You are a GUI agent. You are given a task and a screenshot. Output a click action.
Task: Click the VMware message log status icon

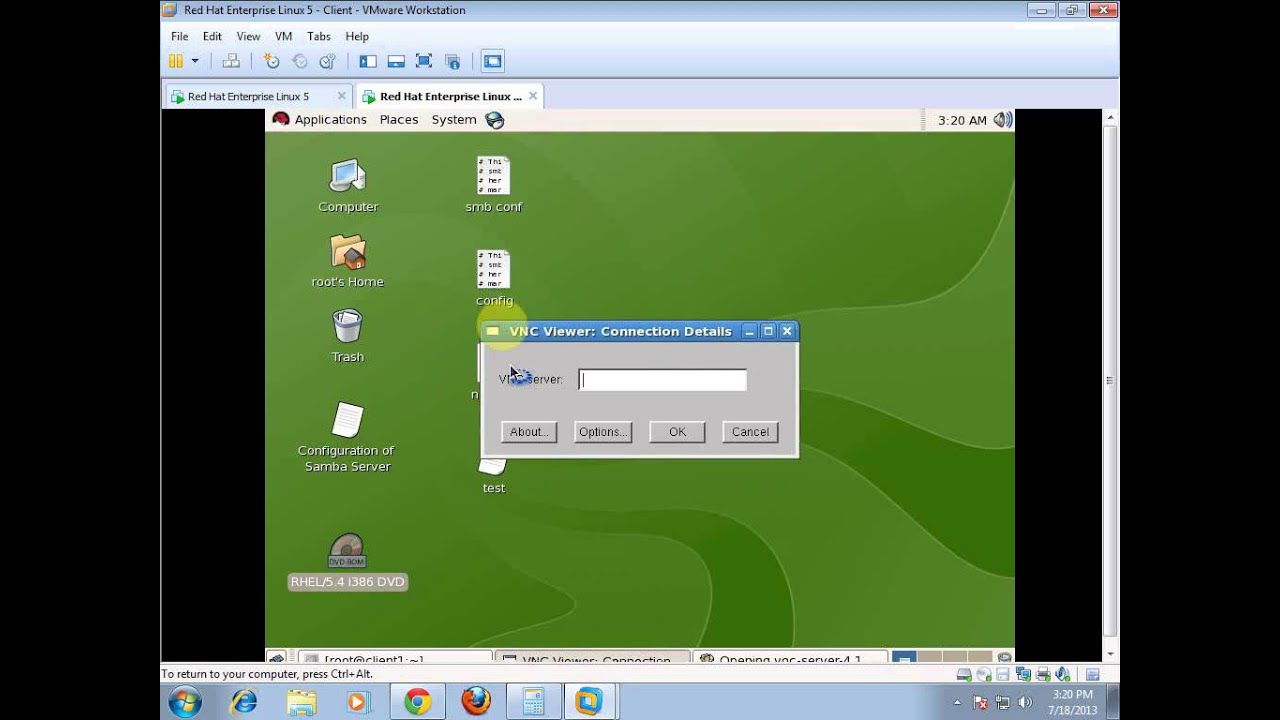[x=1092, y=675]
